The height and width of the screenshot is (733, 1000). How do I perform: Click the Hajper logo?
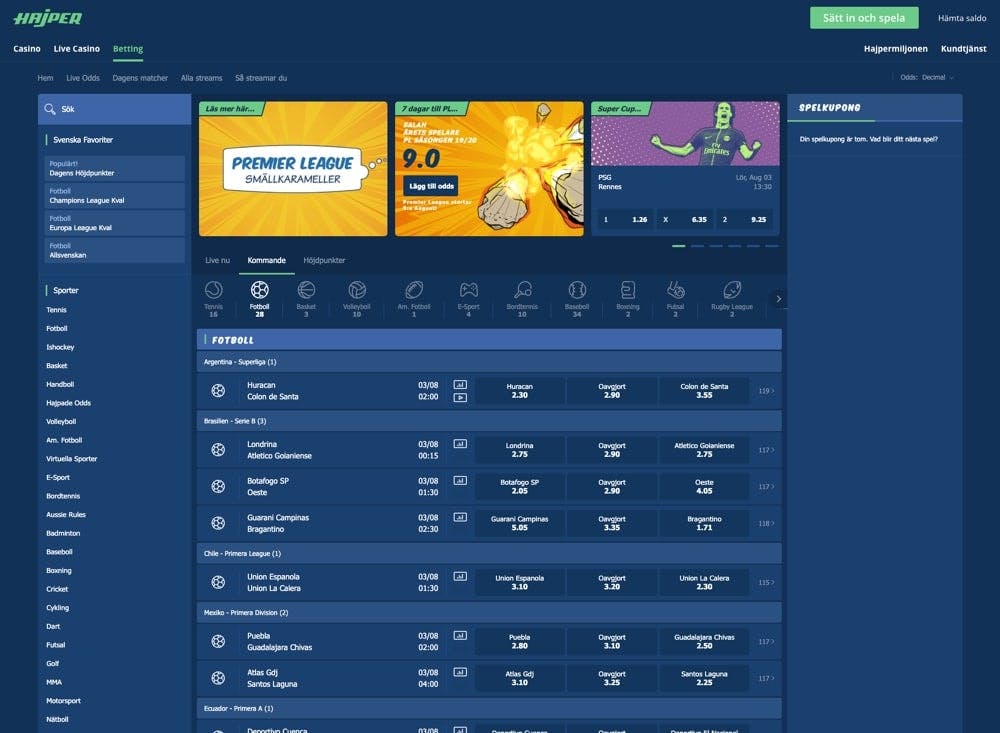click(48, 18)
